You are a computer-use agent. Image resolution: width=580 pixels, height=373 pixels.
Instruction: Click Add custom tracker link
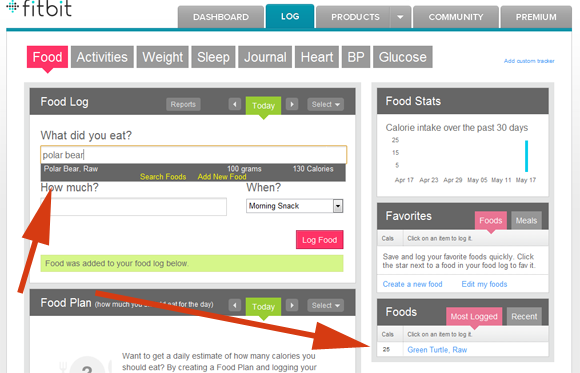pos(529,61)
